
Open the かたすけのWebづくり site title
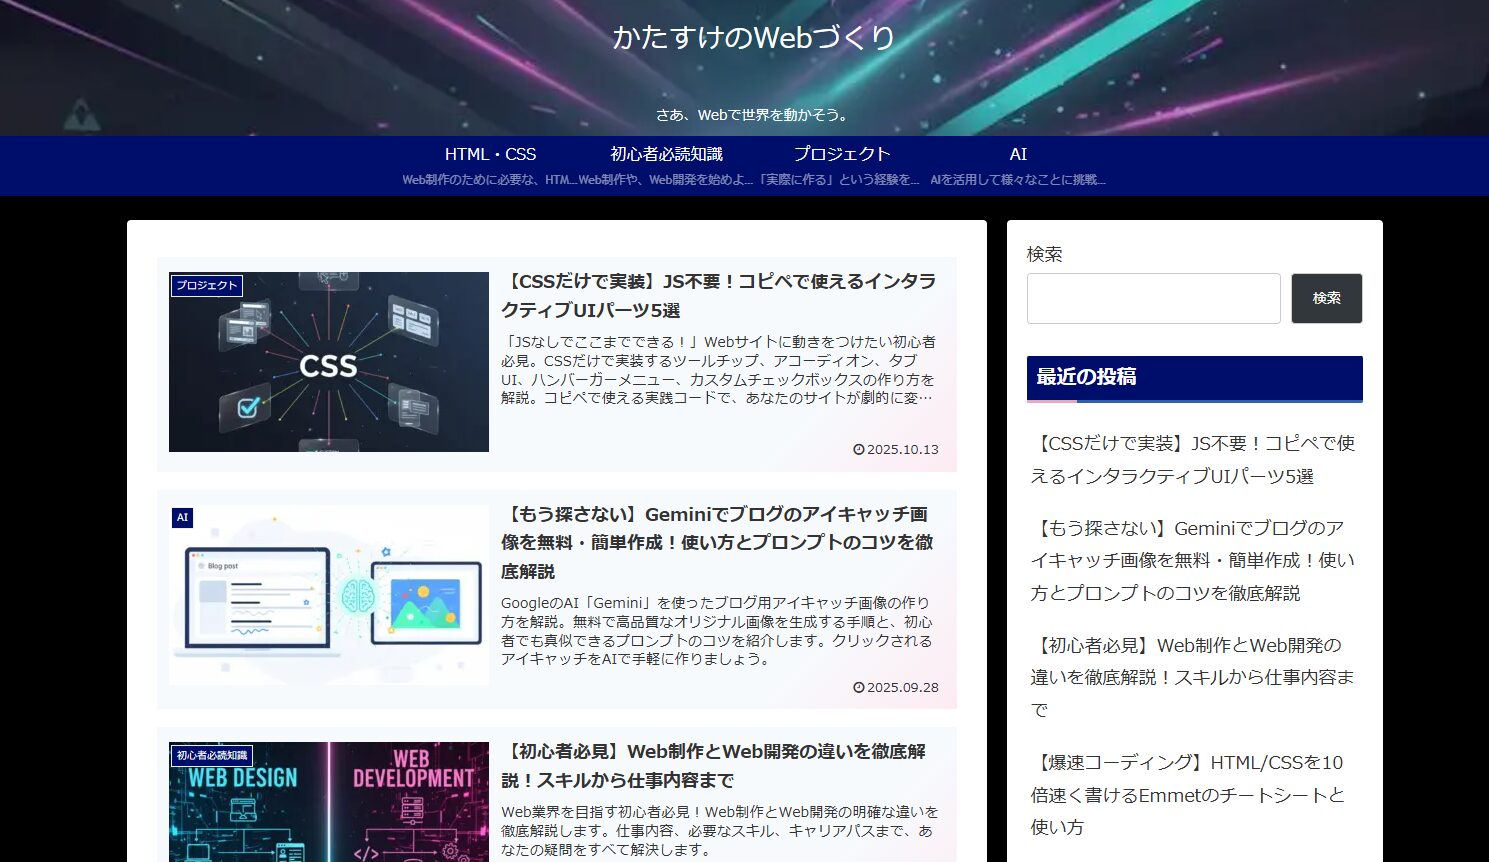pos(753,38)
